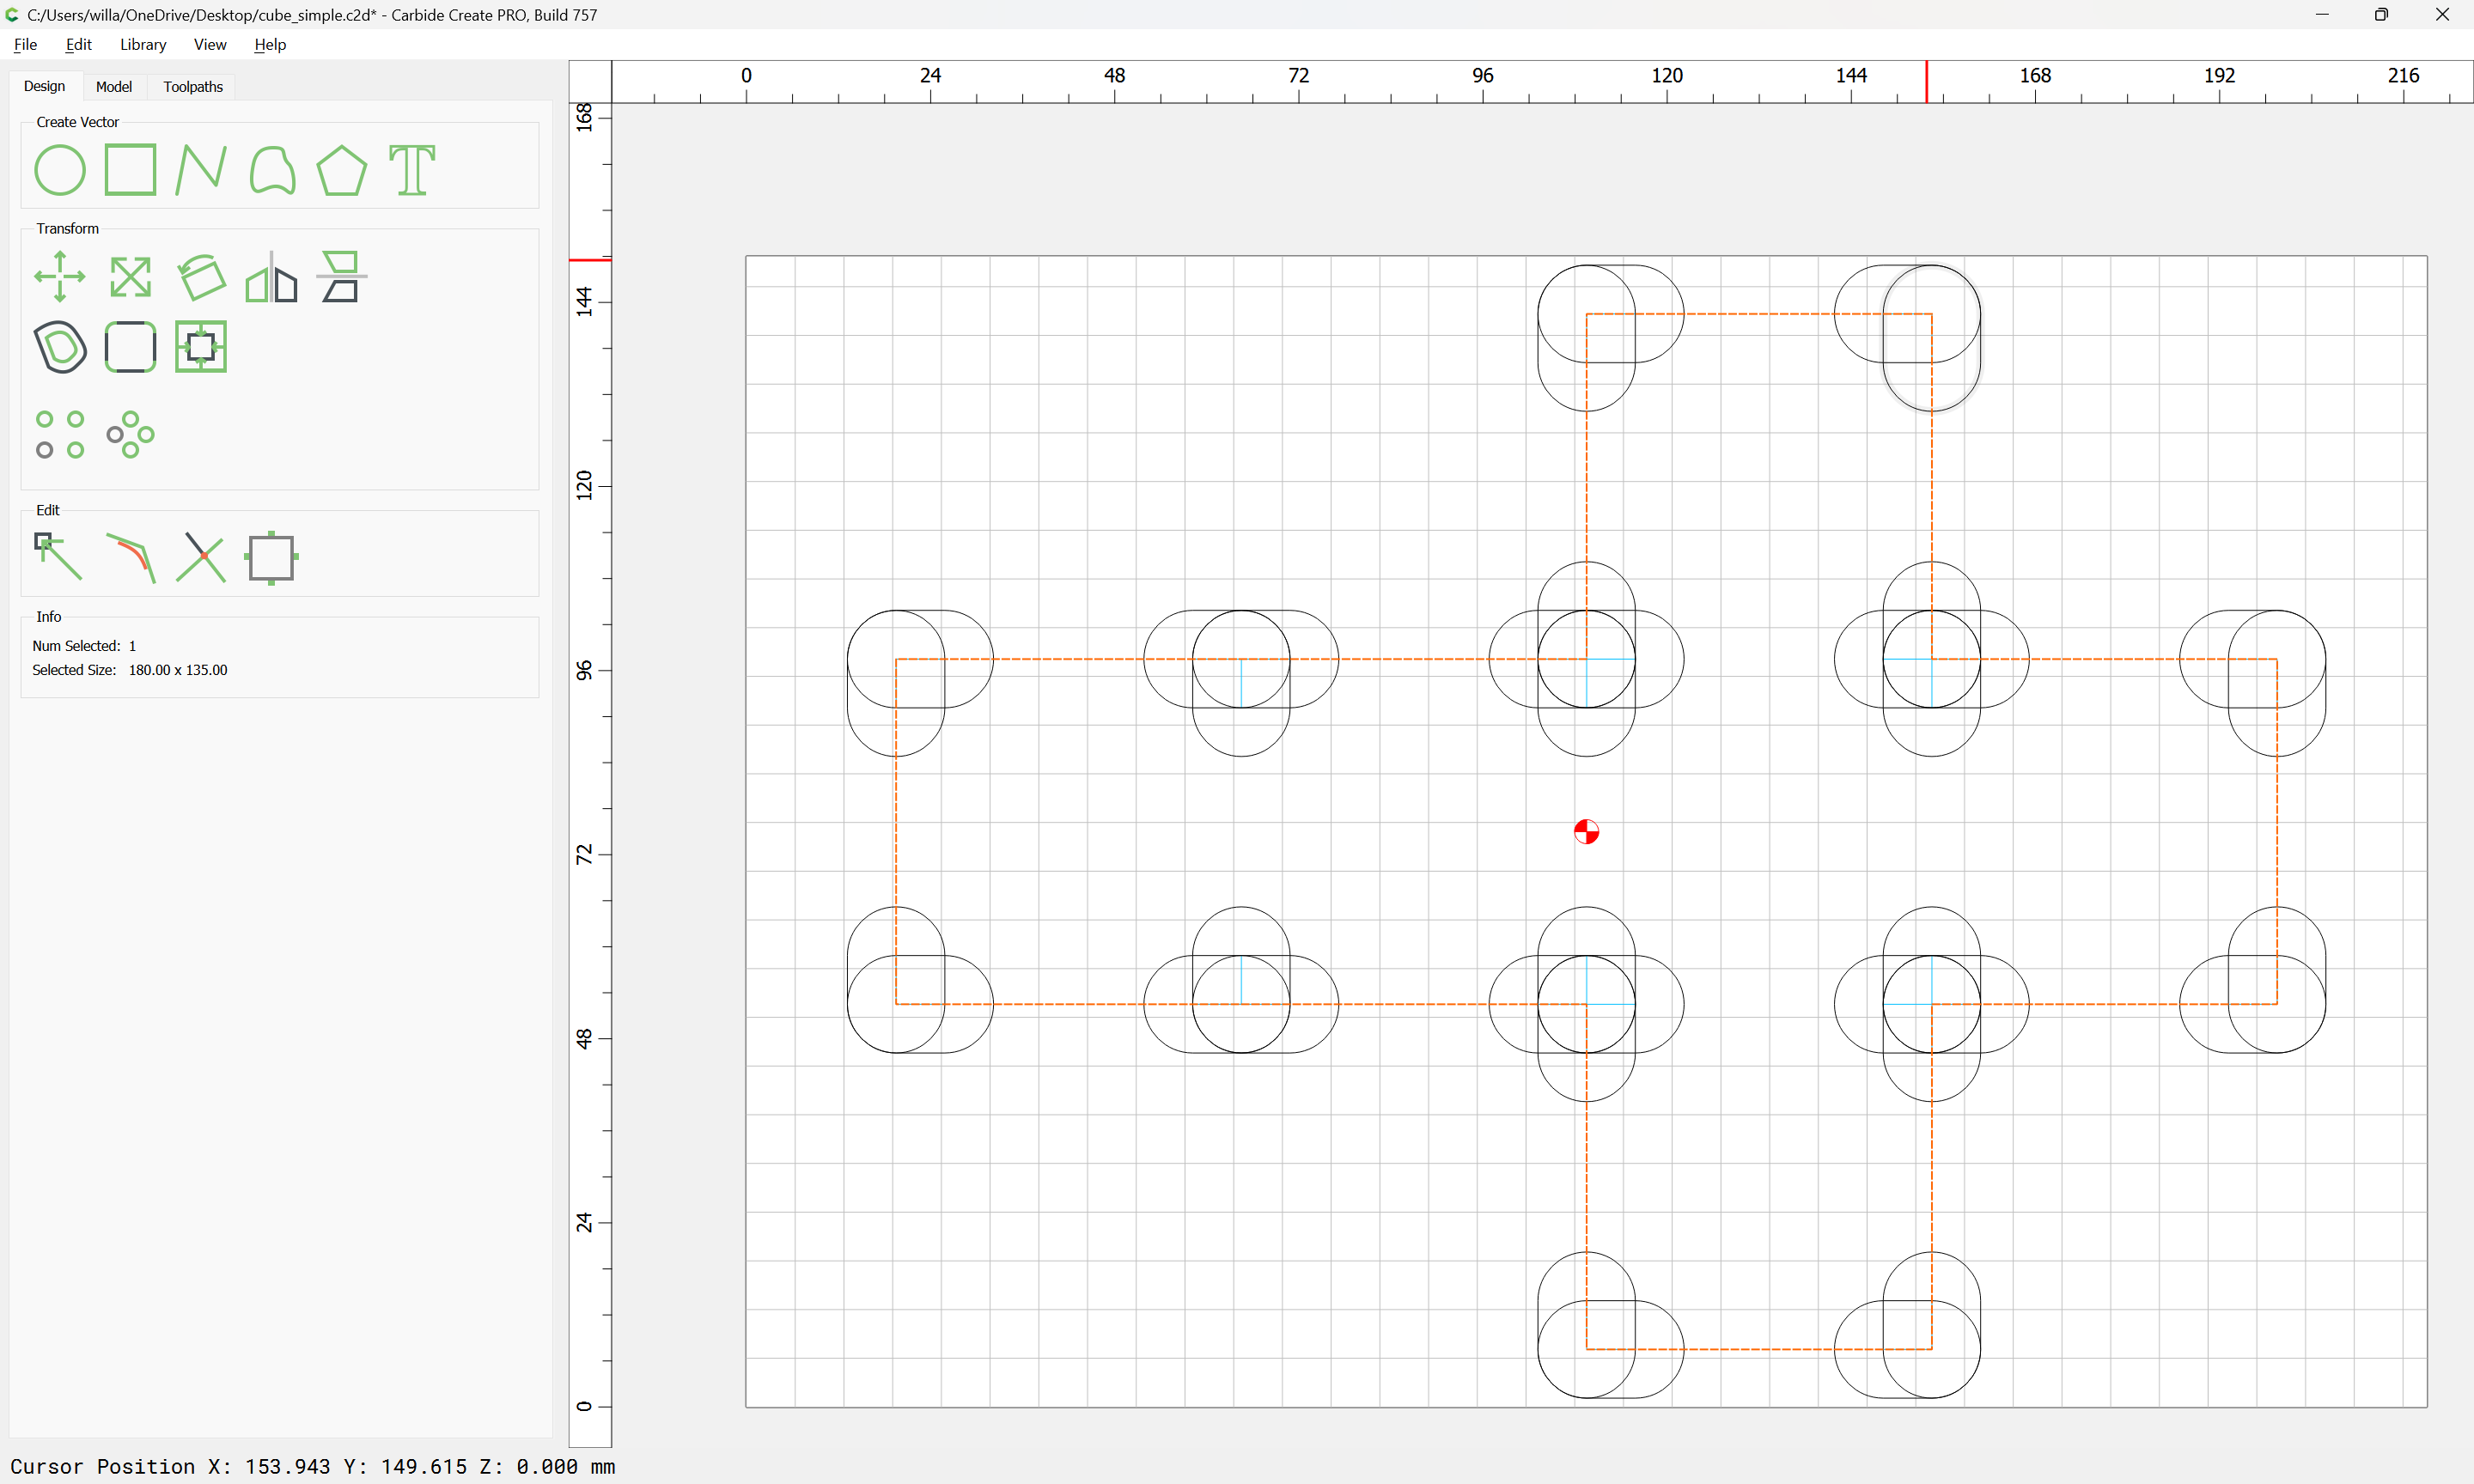Image resolution: width=2474 pixels, height=1484 pixels.
Task: Open the Circular array tool
Action: (x=130, y=435)
